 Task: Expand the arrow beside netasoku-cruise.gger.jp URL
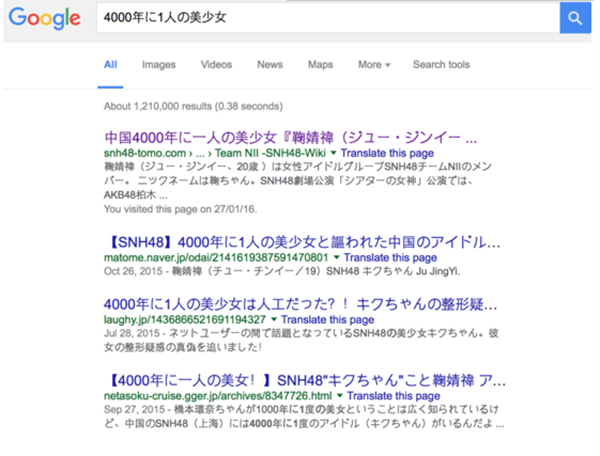pyautogui.click(x=340, y=396)
